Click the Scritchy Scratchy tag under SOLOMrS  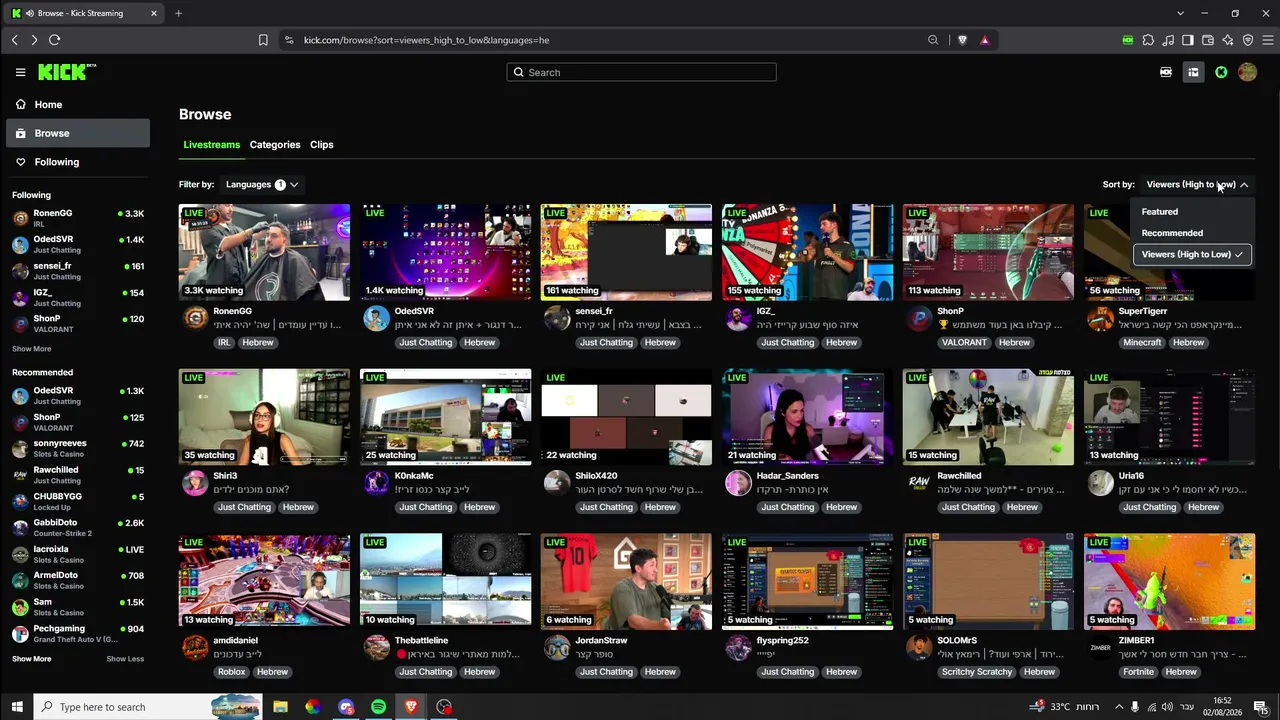[x=977, y=672]
